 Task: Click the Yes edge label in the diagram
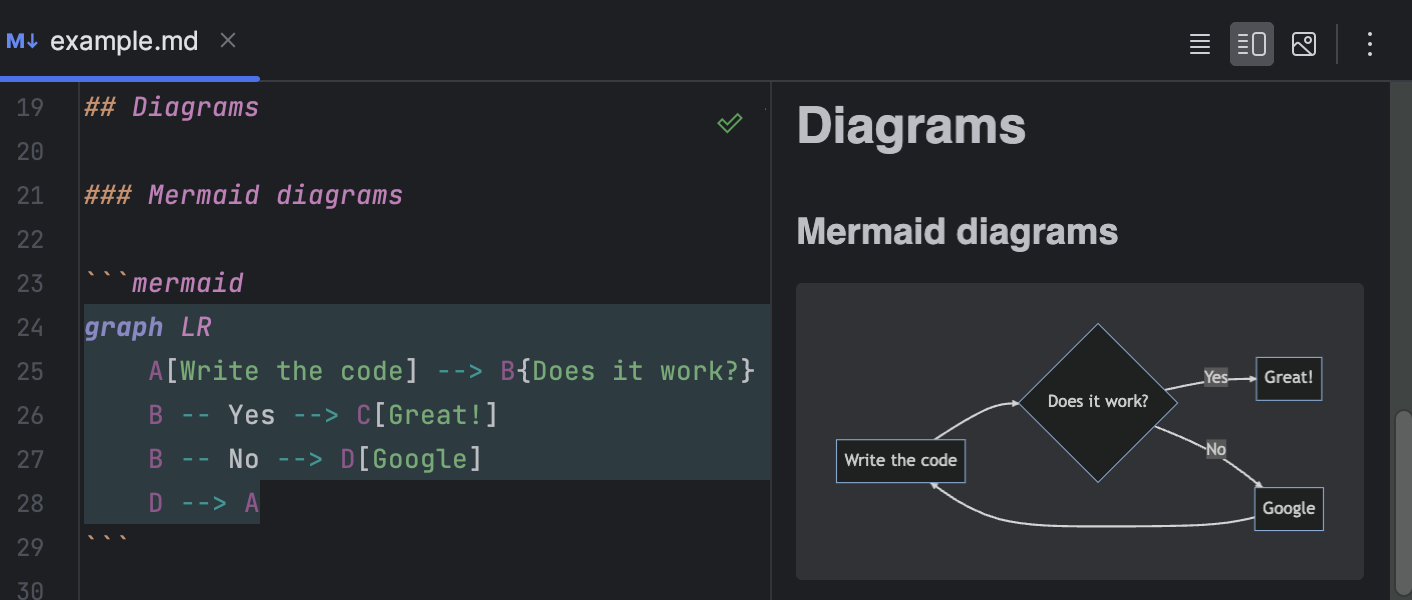pyautogui.click(x=1215, y=377)
